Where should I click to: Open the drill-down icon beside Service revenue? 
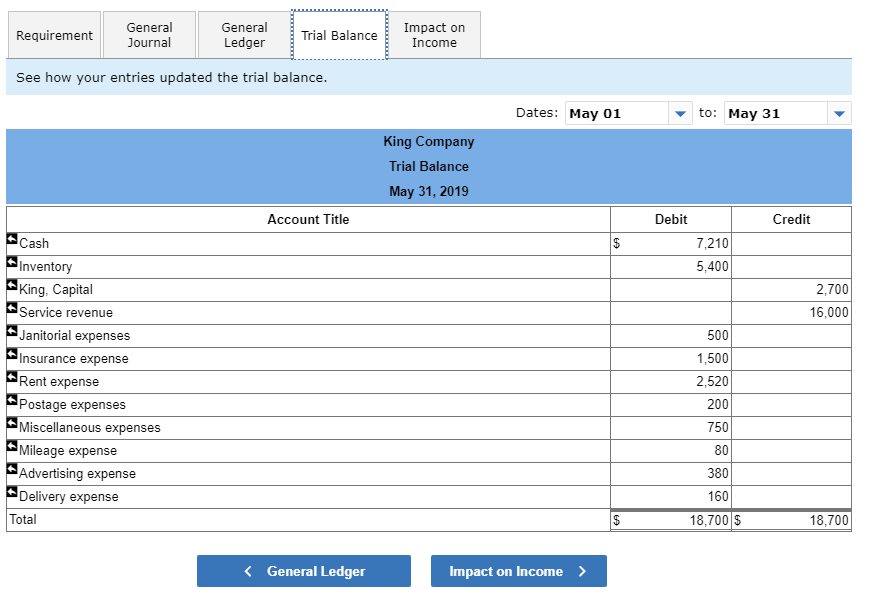coord(12,307)
